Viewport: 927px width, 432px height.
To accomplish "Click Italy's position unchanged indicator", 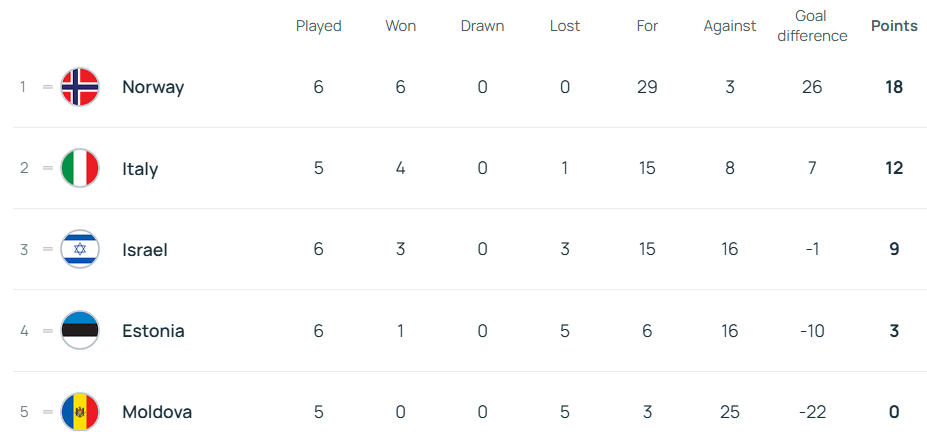I will 47,168.
